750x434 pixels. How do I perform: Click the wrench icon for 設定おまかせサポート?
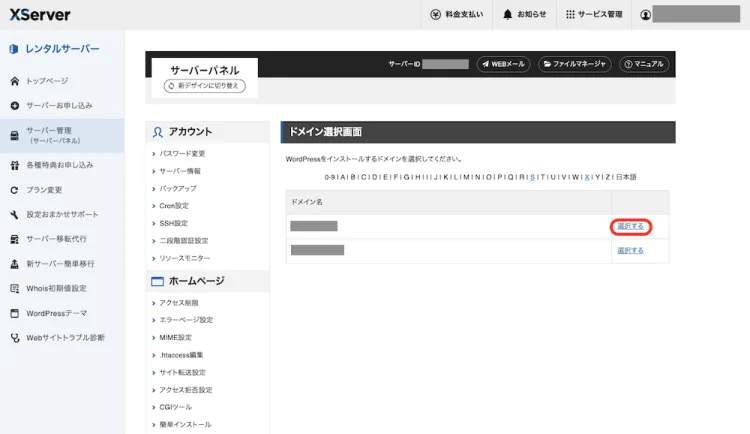[x=14, y=214]
